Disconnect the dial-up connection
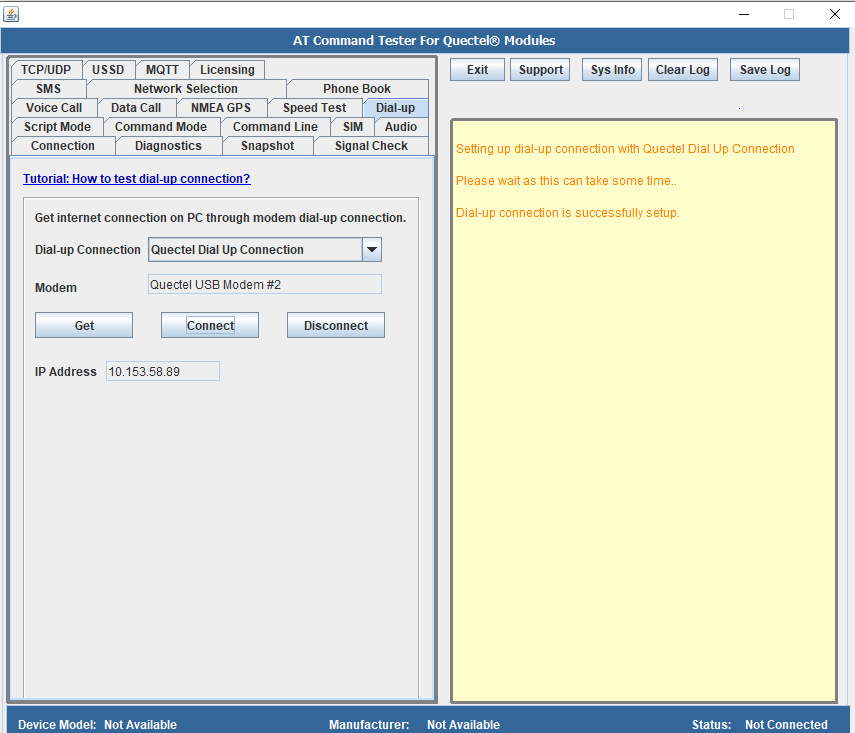855x733 pixels. click(336, 326)
